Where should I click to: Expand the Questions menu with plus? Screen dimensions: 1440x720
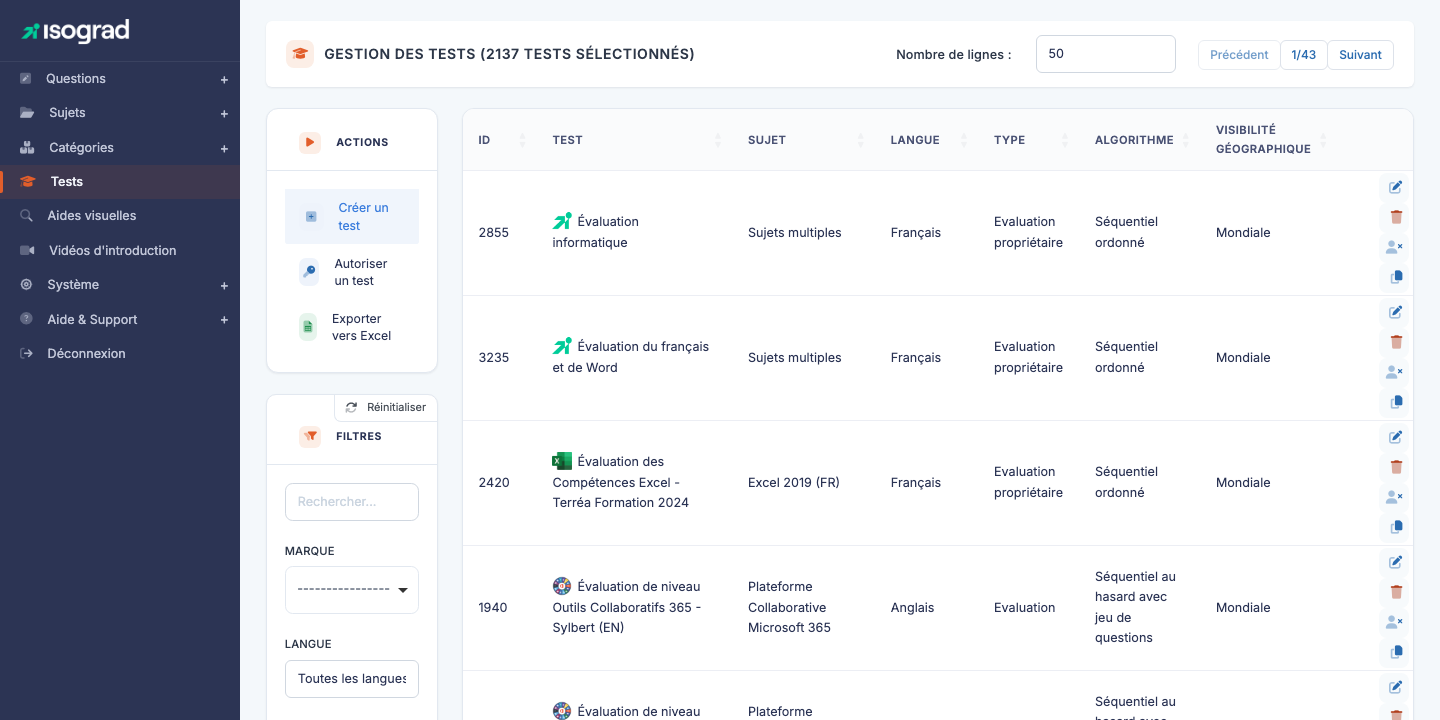(224, 79)
